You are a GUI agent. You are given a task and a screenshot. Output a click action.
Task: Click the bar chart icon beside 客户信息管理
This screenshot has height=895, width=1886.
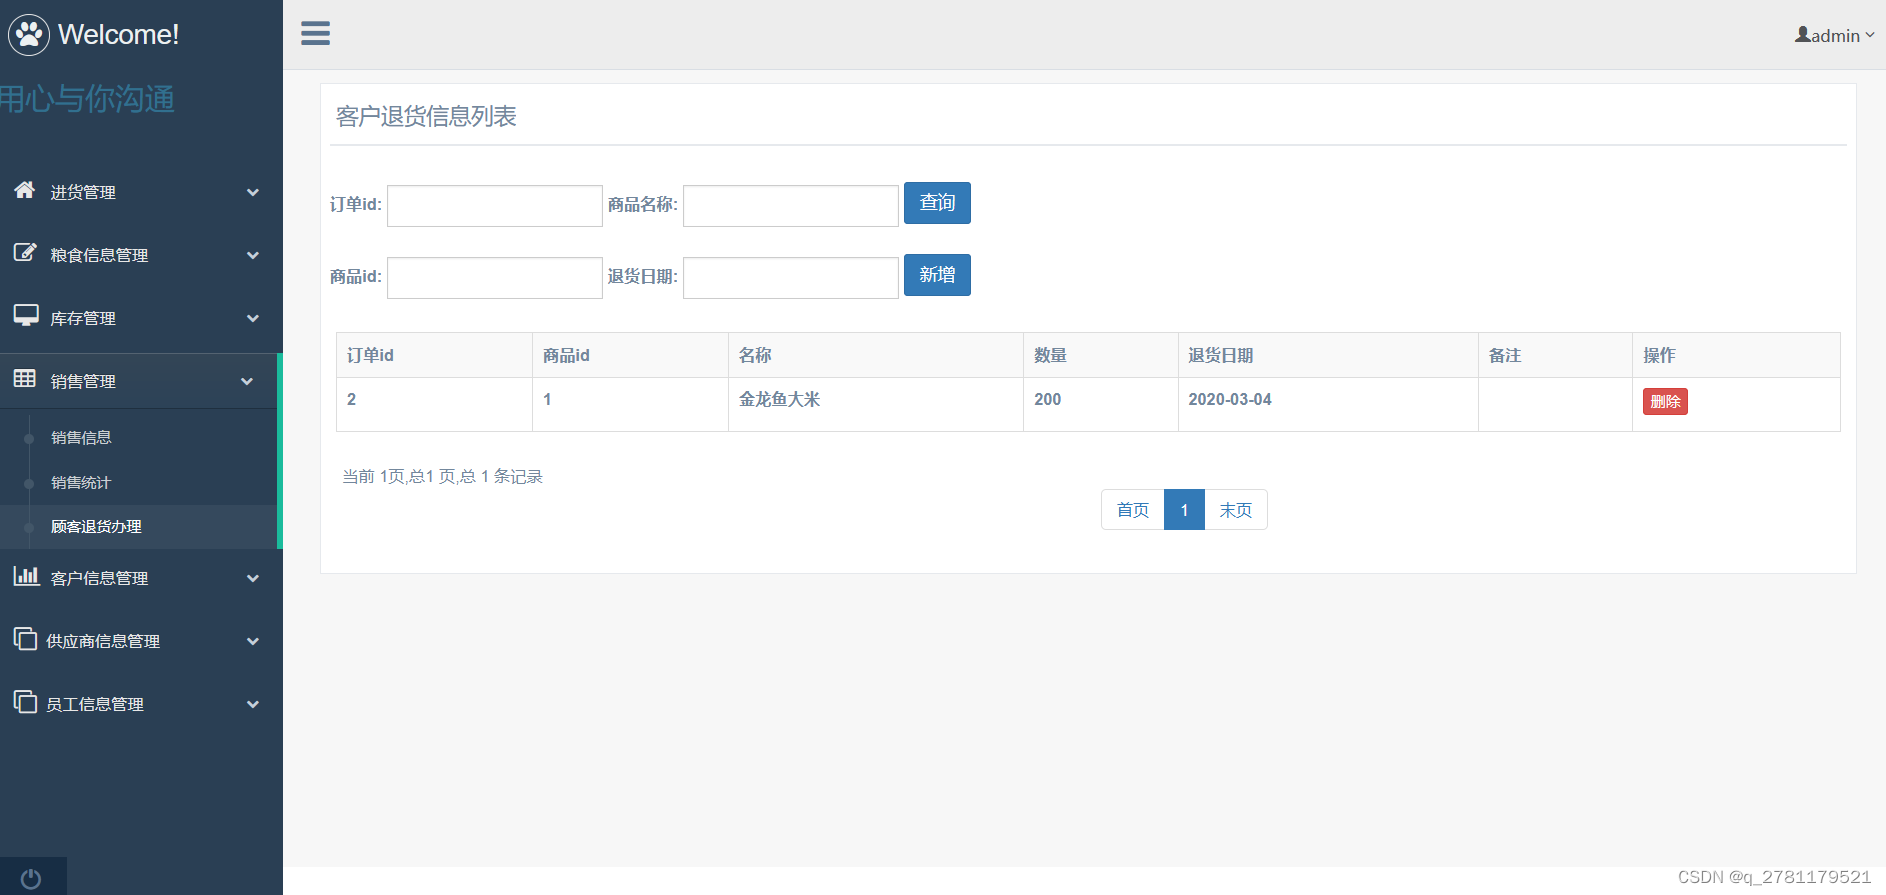tap(26, 575)
